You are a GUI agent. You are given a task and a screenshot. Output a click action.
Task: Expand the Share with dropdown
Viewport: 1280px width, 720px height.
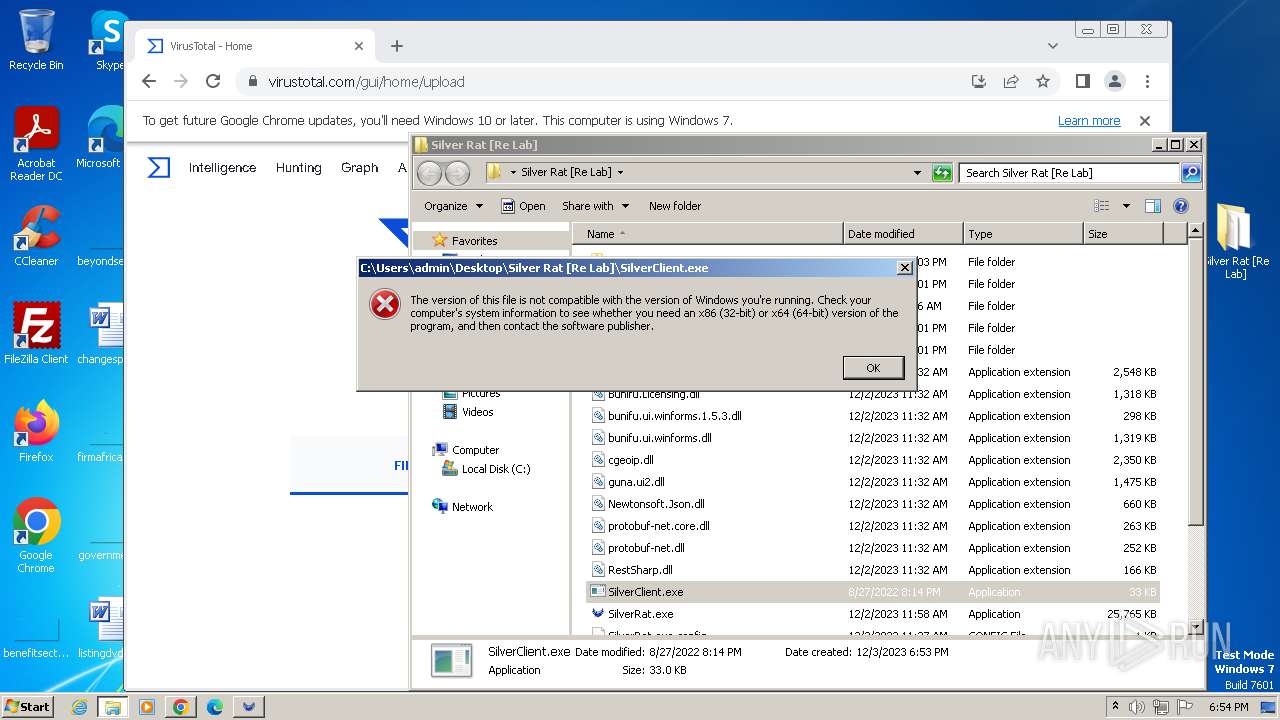point(596,206)
